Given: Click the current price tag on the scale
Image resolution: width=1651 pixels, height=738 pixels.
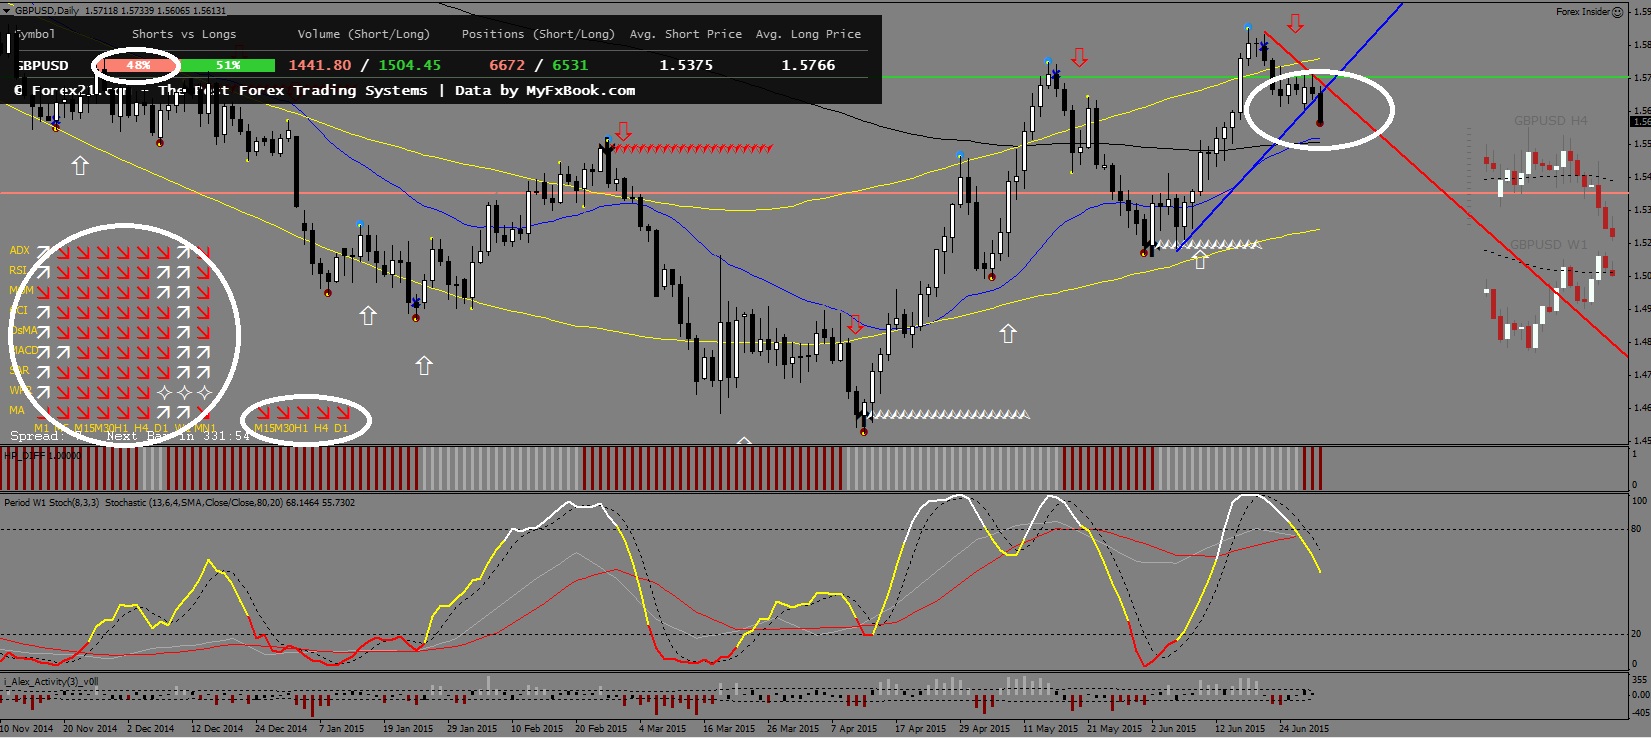Looking at the screenshot, I should [x=1640, y=121].
